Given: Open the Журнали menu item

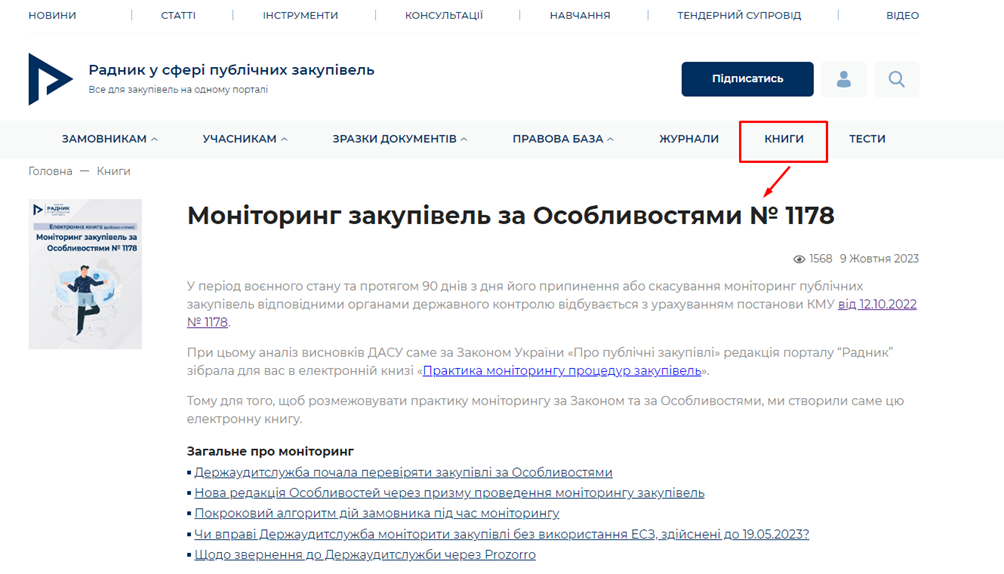Looking at the screenshot, I should tap(688, 139).
